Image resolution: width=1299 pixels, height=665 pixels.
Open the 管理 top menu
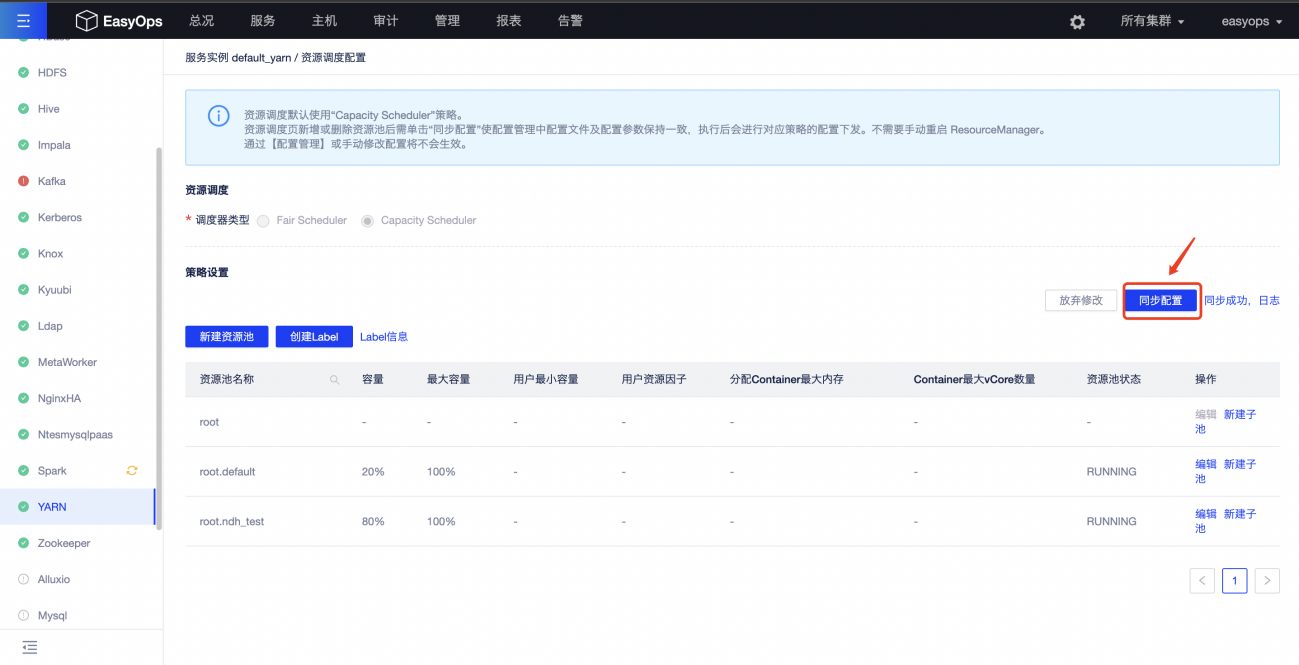pyautogui.click(x=447, y=21)
